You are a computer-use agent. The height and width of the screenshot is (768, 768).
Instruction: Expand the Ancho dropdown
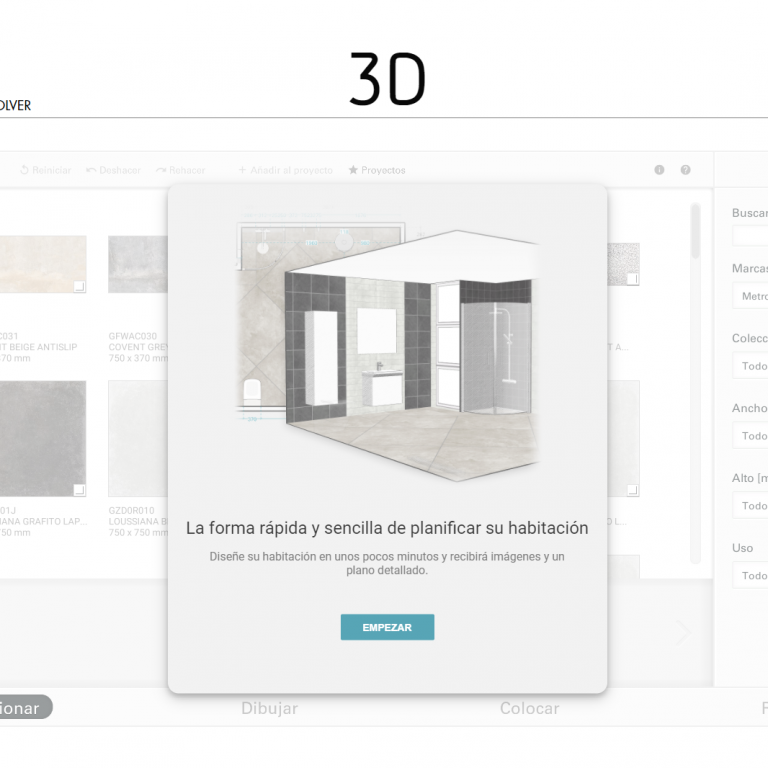(x=752, y=436)
